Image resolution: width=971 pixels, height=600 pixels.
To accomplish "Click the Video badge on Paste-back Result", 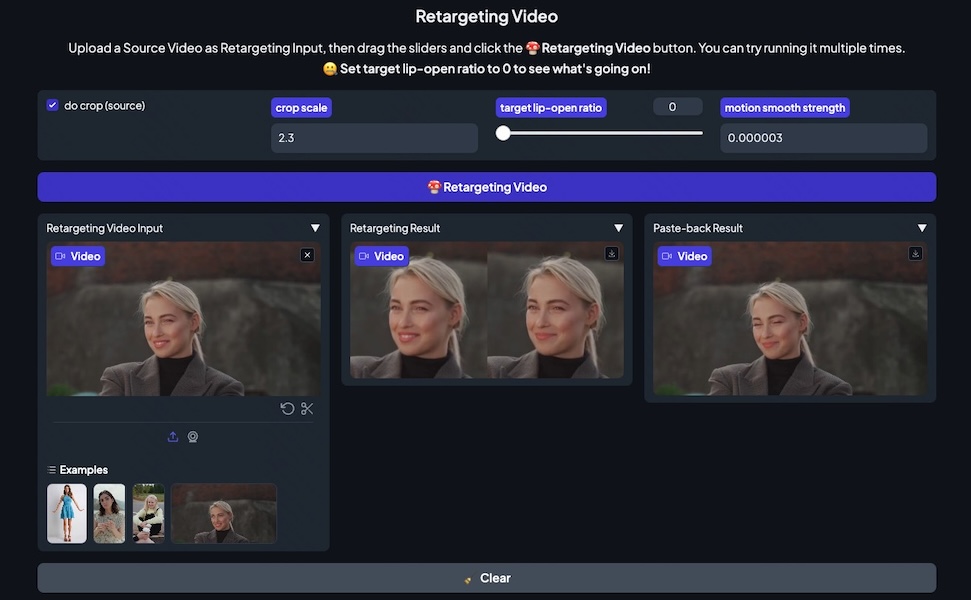I will point(686,256).
